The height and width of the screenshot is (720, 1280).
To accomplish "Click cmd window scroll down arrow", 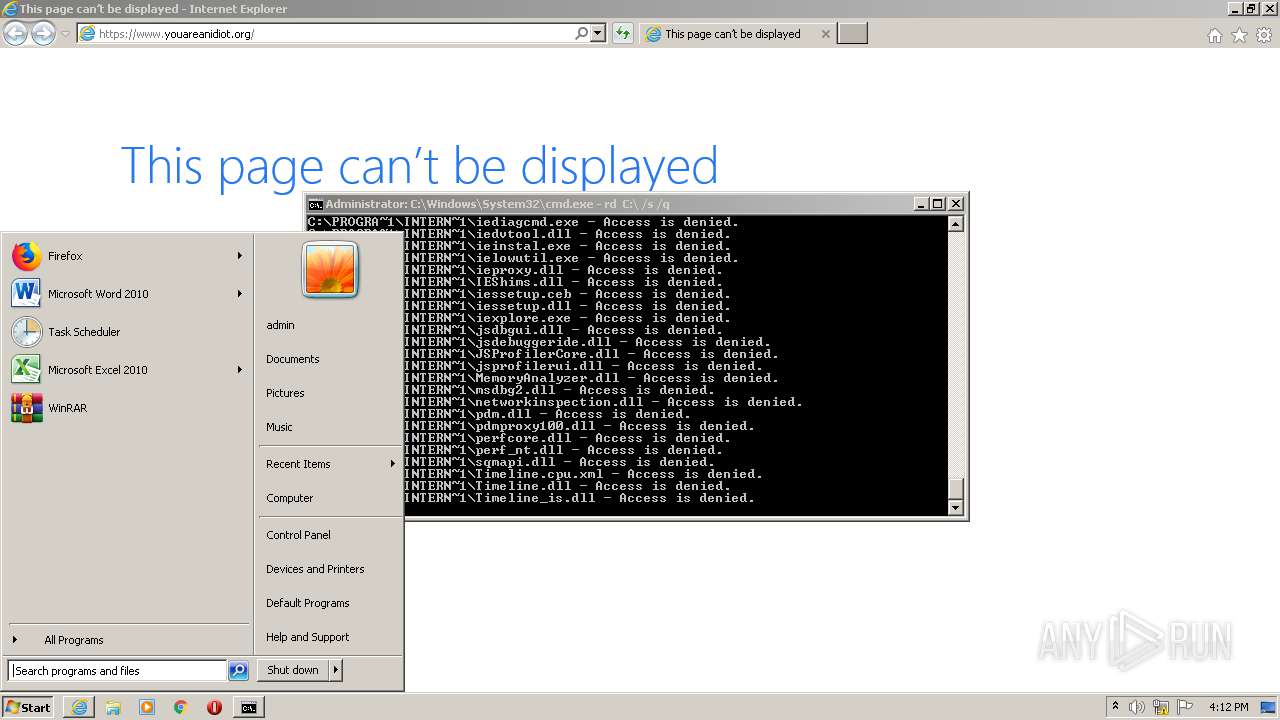I will point(955,508).
